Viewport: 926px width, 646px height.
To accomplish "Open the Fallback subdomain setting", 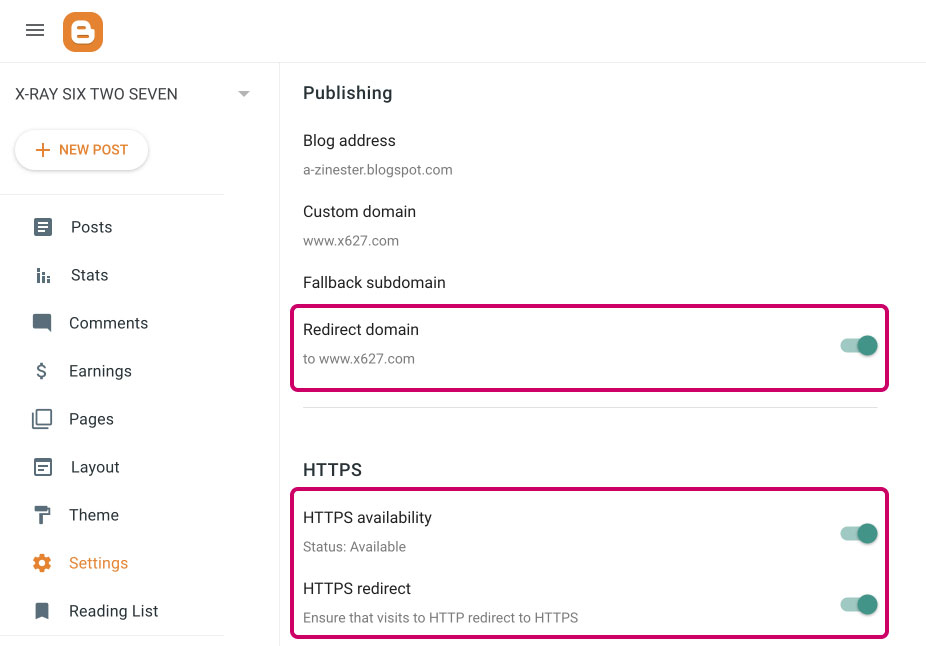I will [590, 282].
